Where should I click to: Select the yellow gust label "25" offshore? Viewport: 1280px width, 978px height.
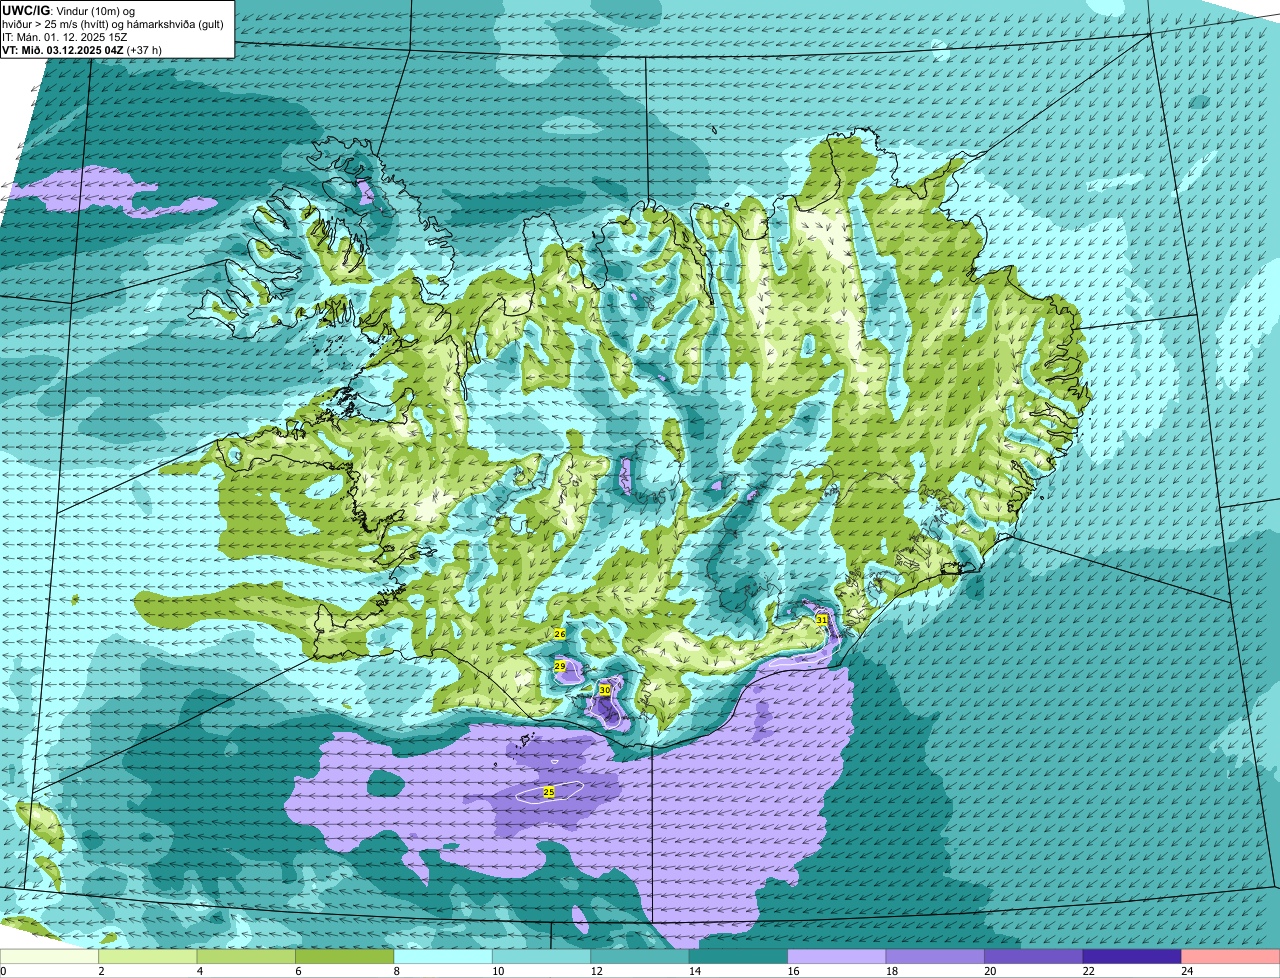click(x=549, y=792)
